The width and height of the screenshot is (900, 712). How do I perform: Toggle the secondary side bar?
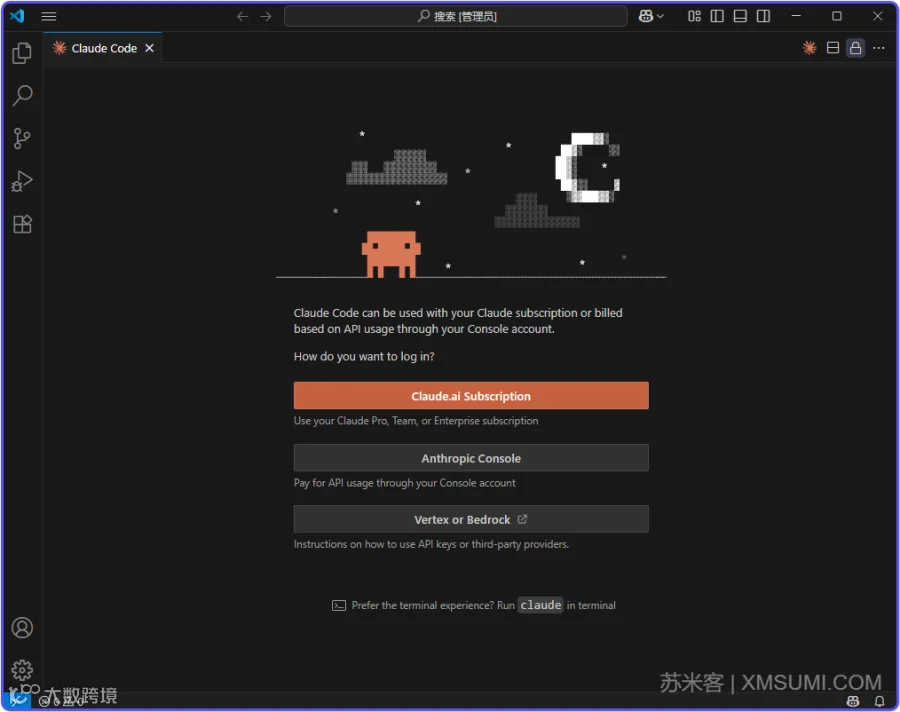click(x=763, y=16)
